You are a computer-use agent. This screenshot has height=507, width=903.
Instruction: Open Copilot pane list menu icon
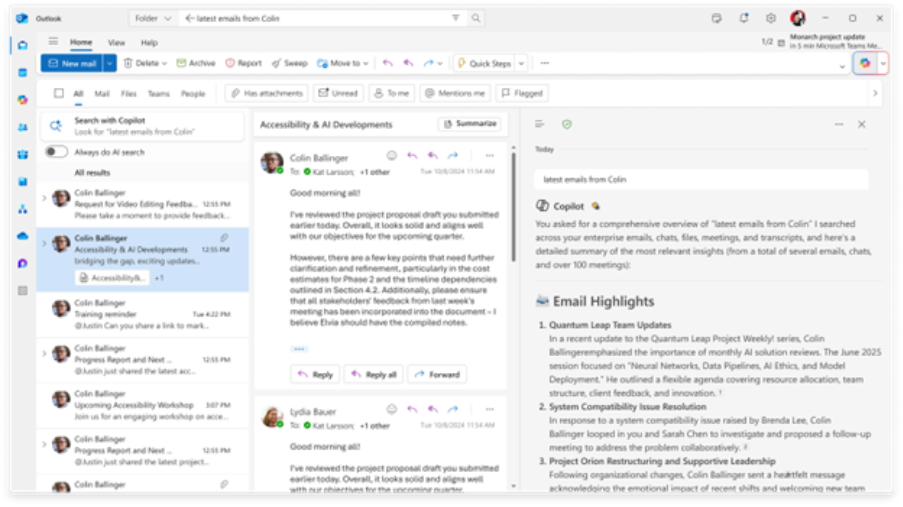pos(540,124)
